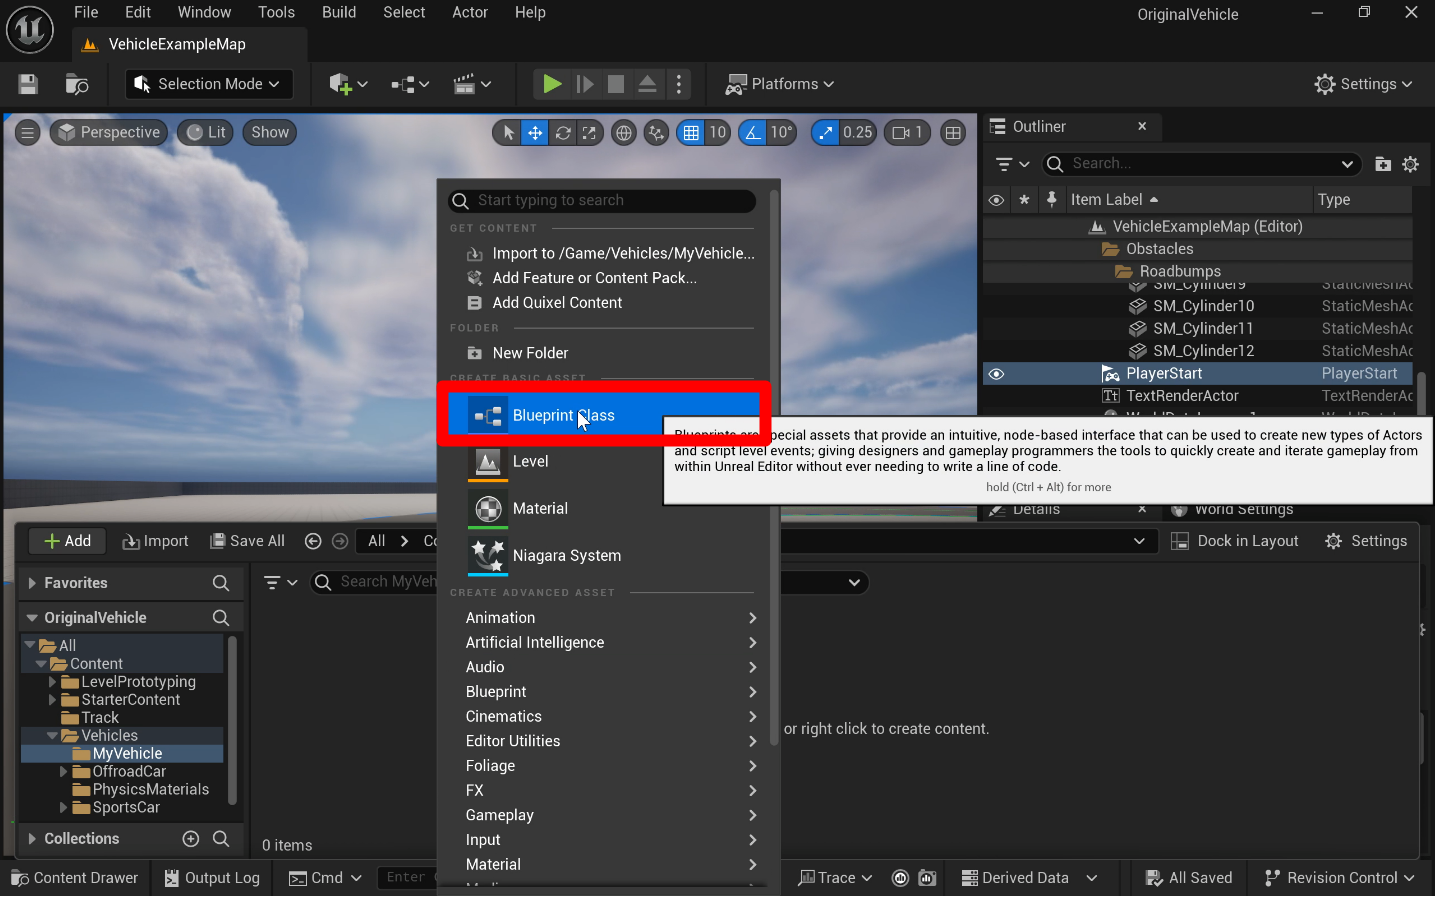Toggle world/local coordinate globe icon
The image size is (1436, 897).
click(624, 132)
